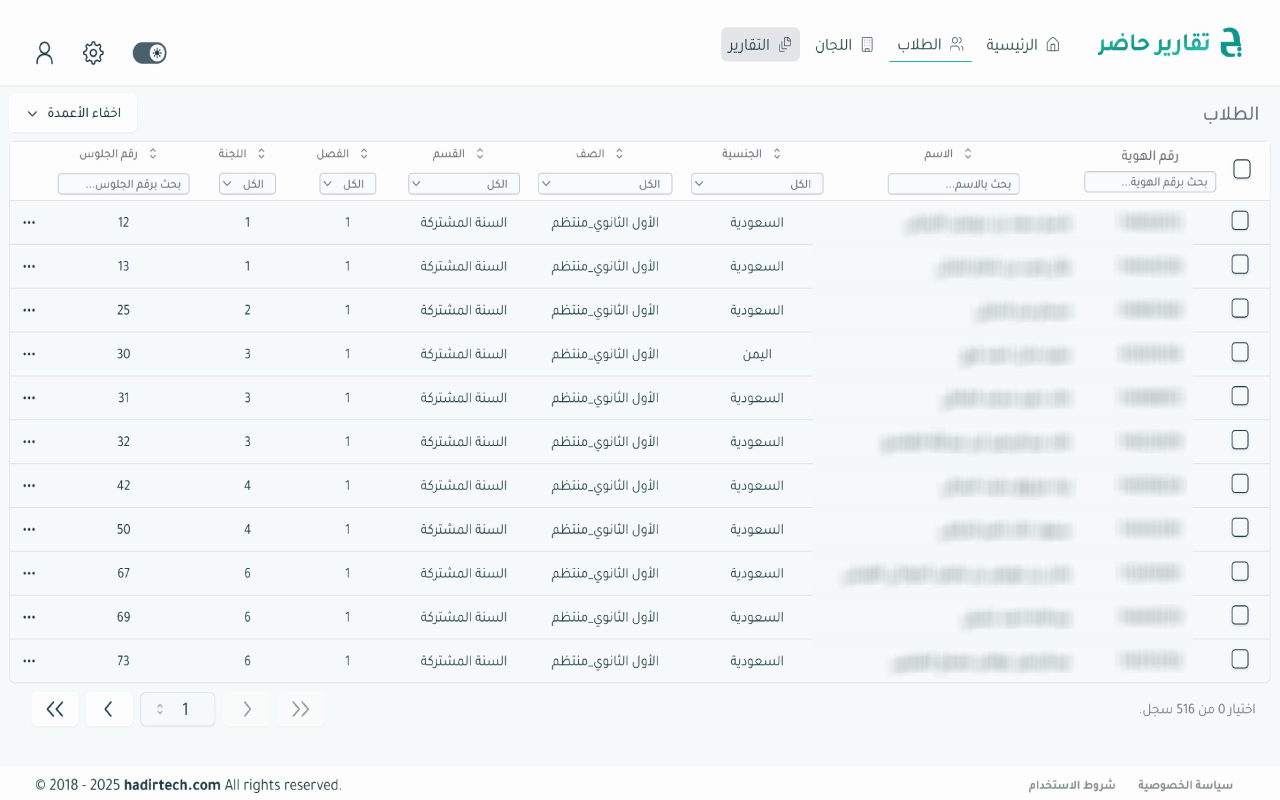Screen dimensions: 1280x800
Task: Toggle the dark mode switch
Action: tap(149, 53)
